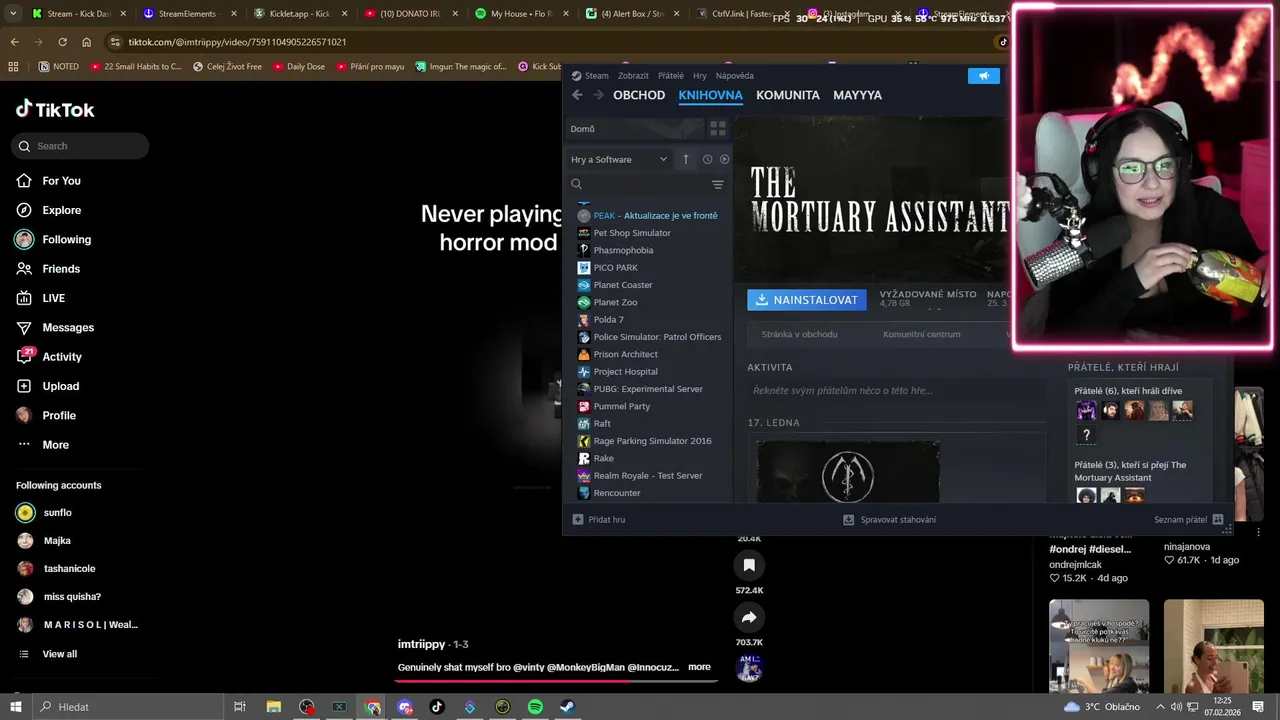Go to browser home page
Viewport: 1280px width, 720px height.
pyautogui.click(x=87, y=42)
